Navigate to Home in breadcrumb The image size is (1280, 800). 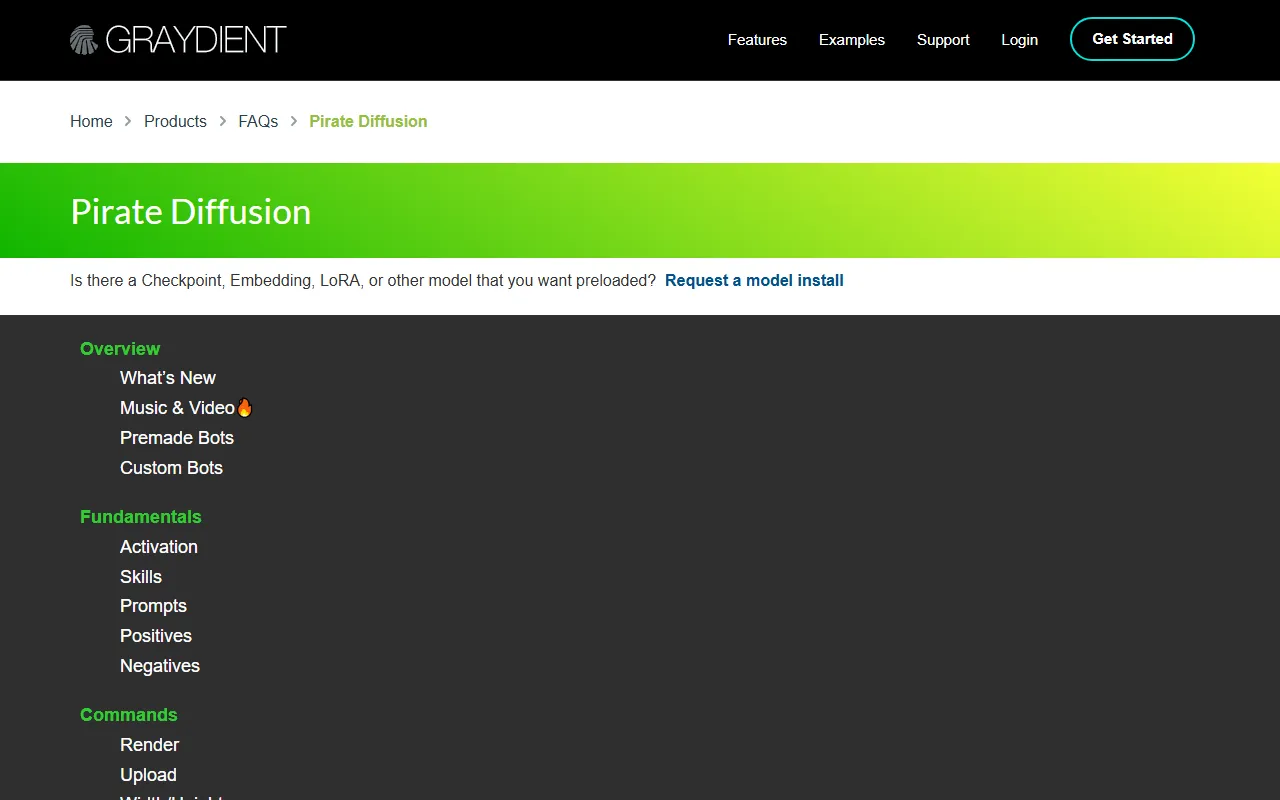pos(91,121)
